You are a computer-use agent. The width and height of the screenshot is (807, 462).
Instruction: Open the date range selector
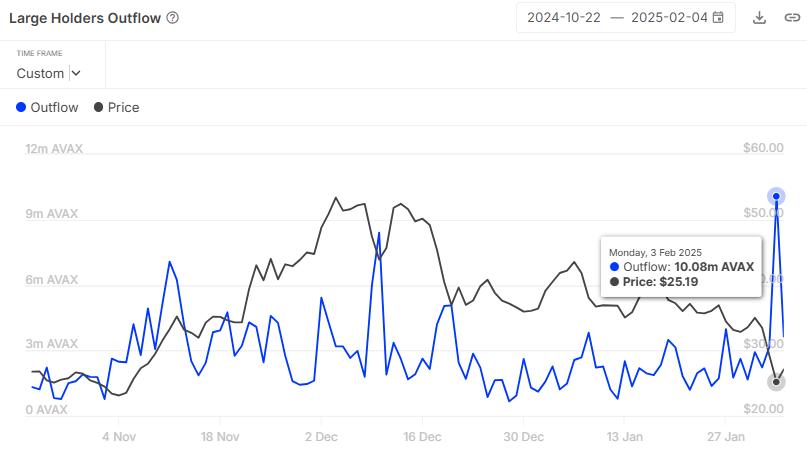(x=626, y=17)
